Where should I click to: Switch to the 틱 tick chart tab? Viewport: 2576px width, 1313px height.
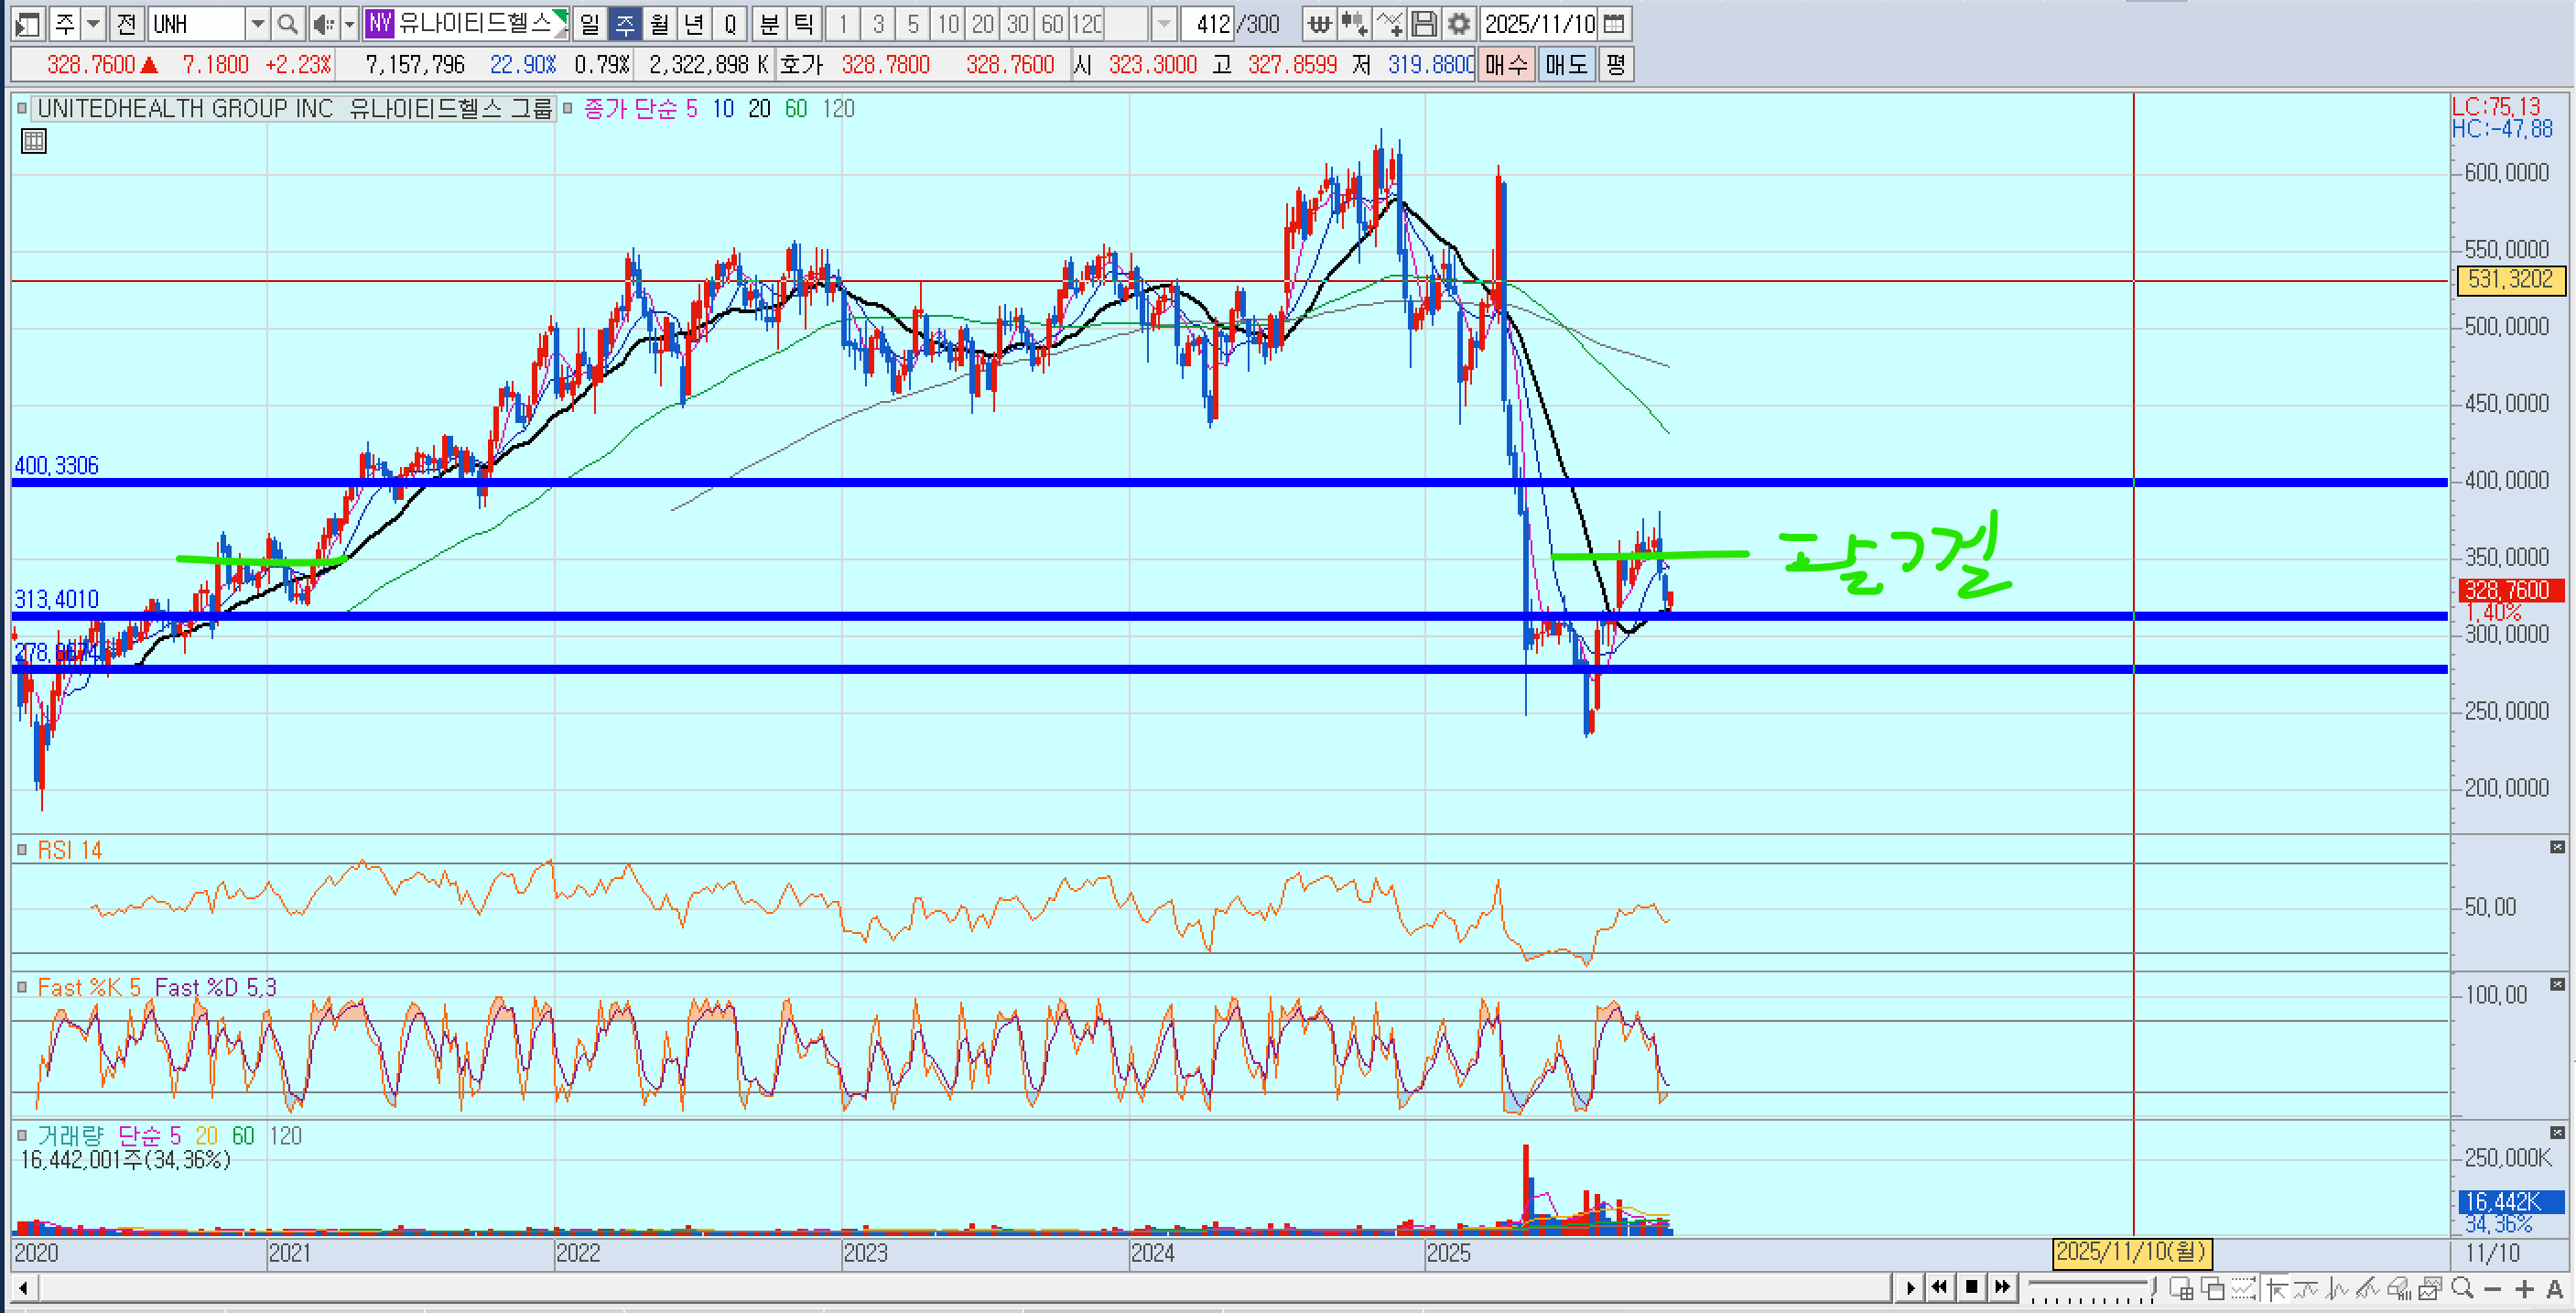coord(804,24)
